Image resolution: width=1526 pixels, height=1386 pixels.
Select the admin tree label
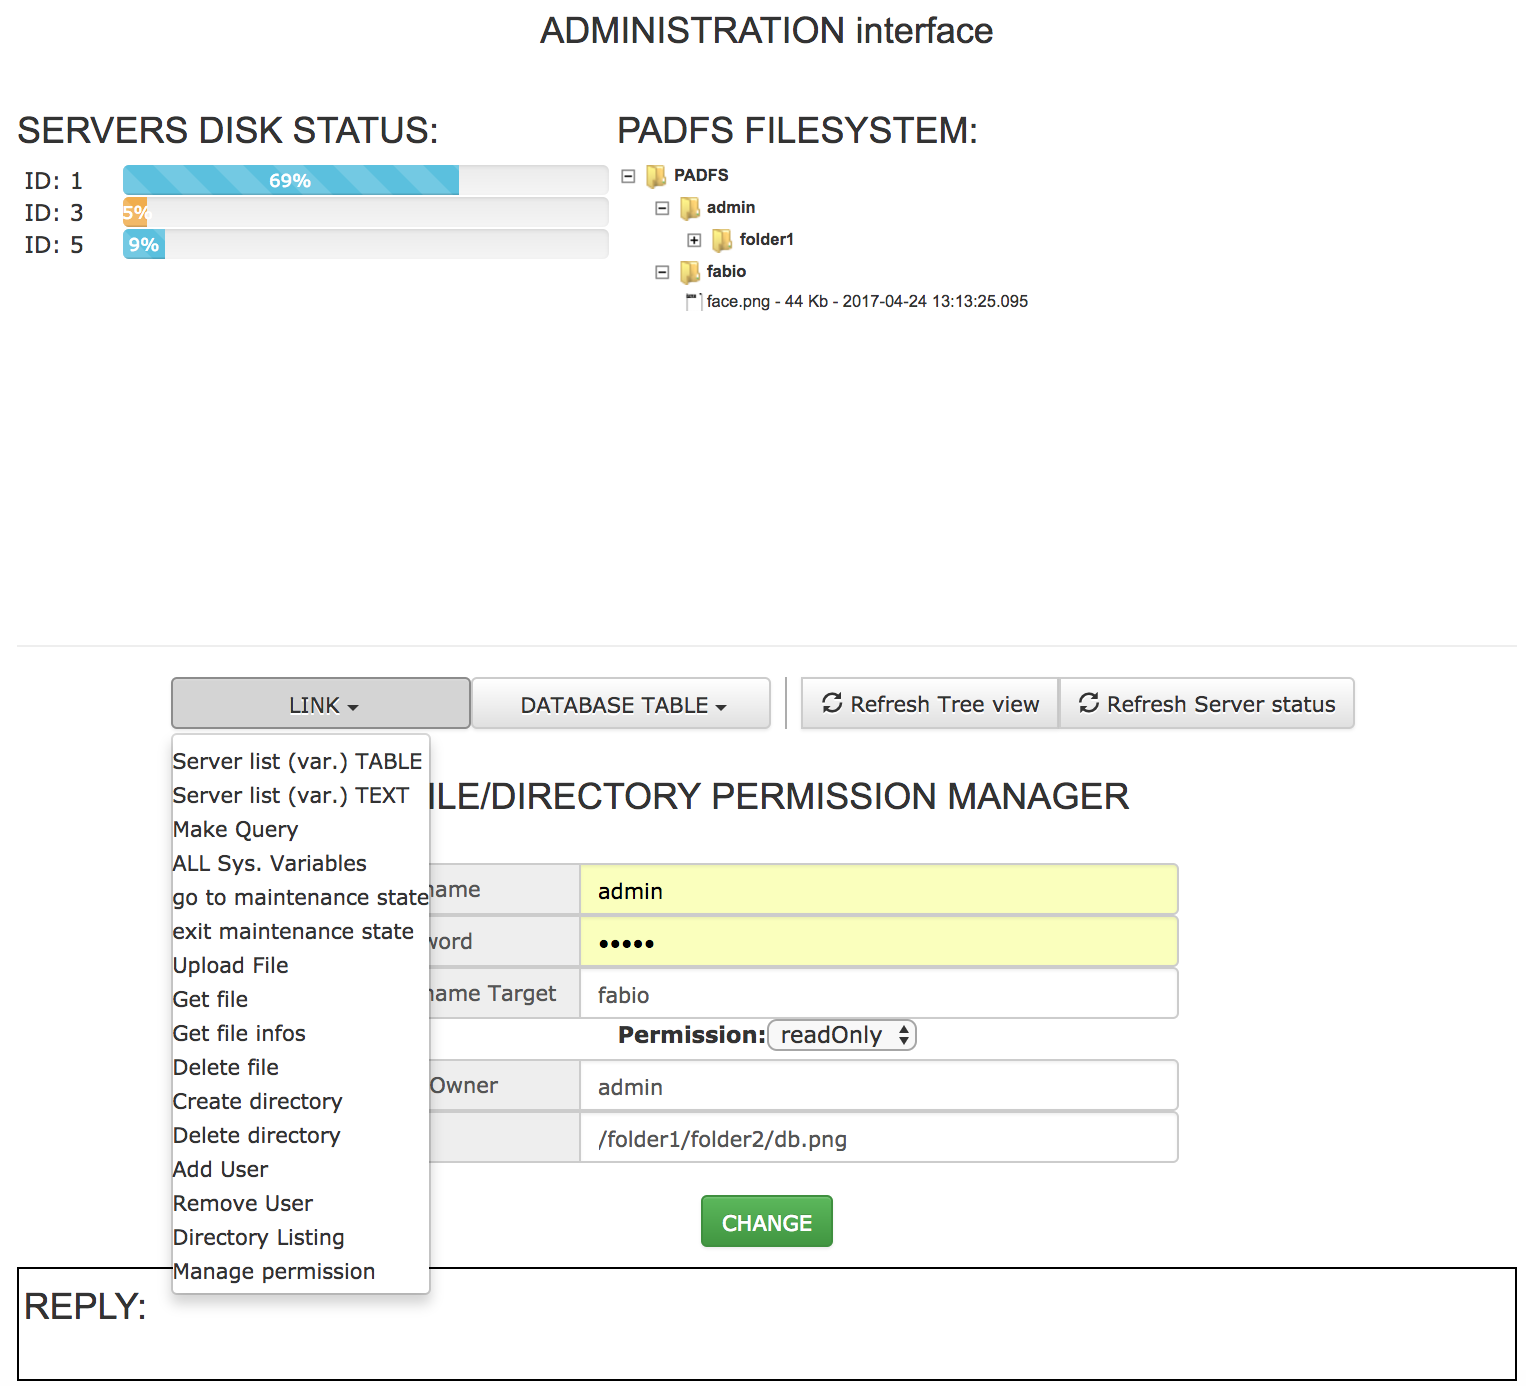tap(731, 208)
